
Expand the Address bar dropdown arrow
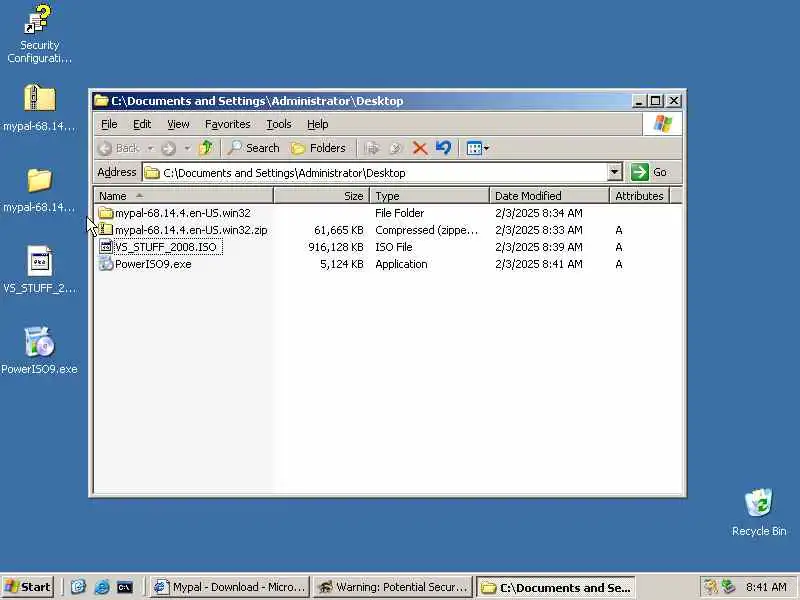615,172
